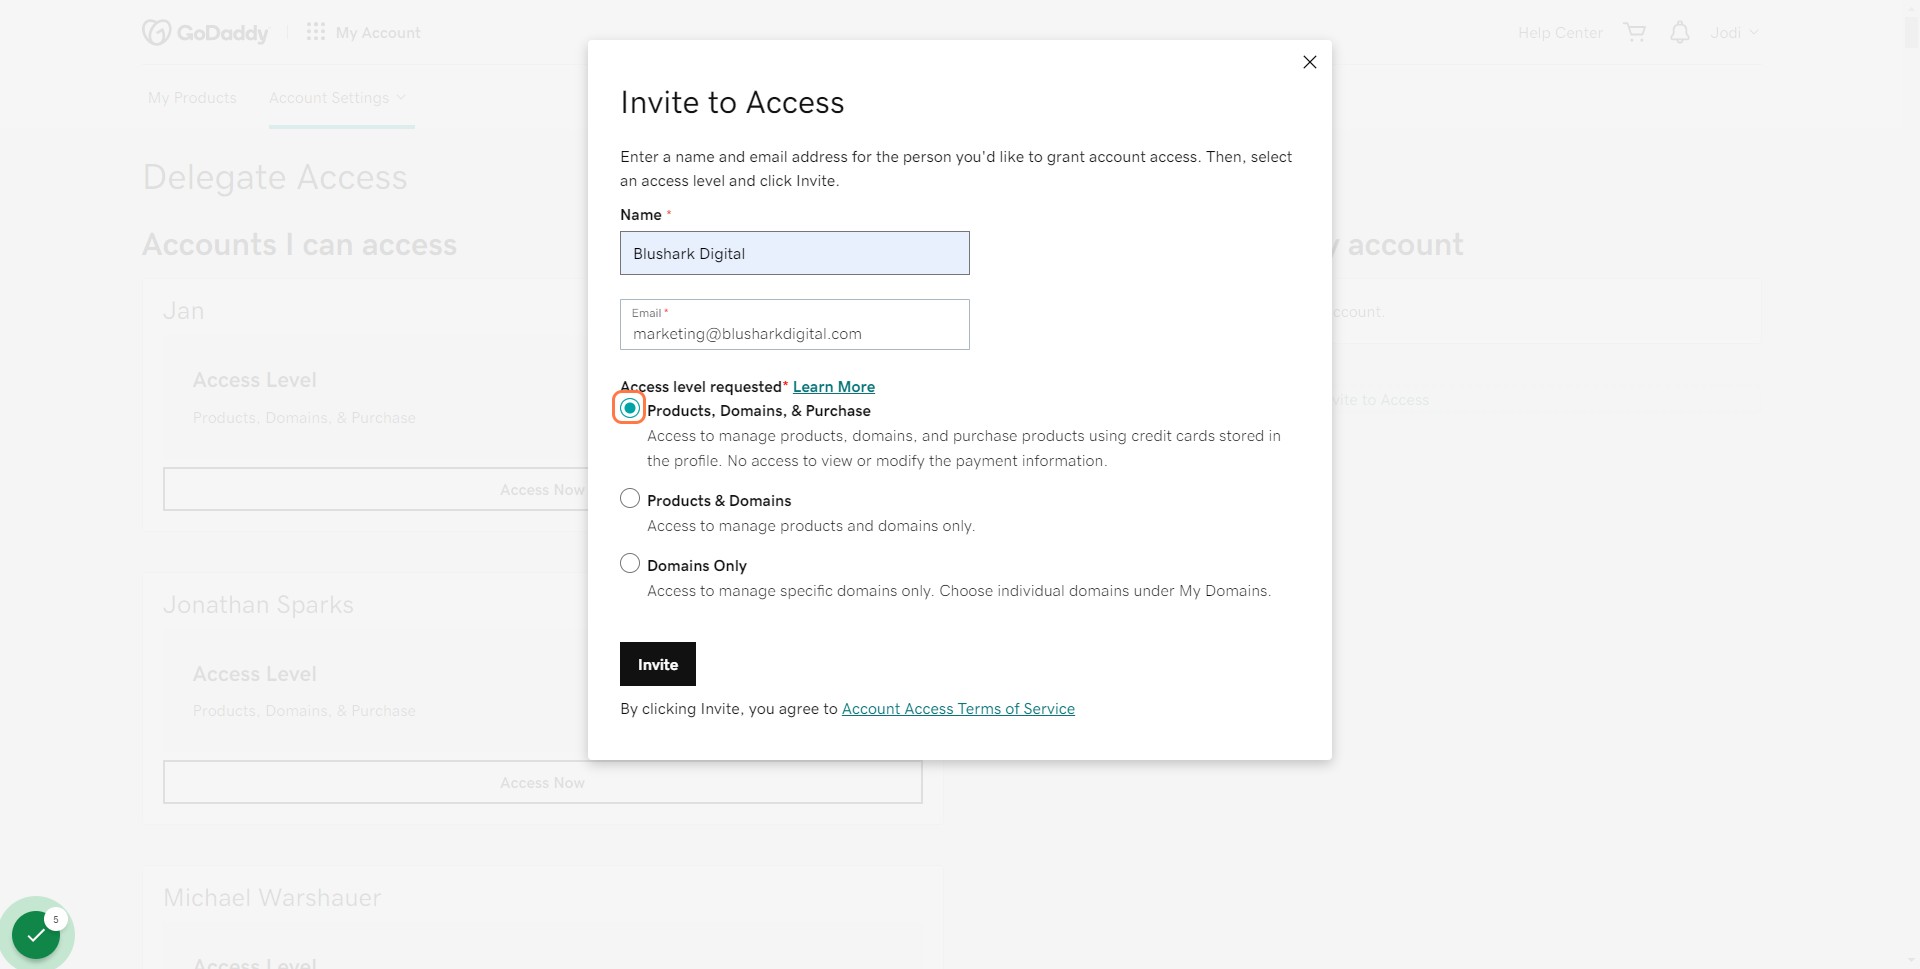
Task: Click Access Now under Jan
Action: coord(375,489)
